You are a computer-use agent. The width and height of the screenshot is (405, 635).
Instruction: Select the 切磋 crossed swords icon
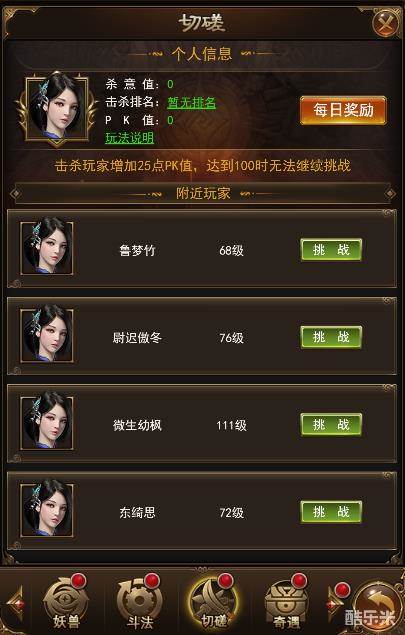point(213,603)
